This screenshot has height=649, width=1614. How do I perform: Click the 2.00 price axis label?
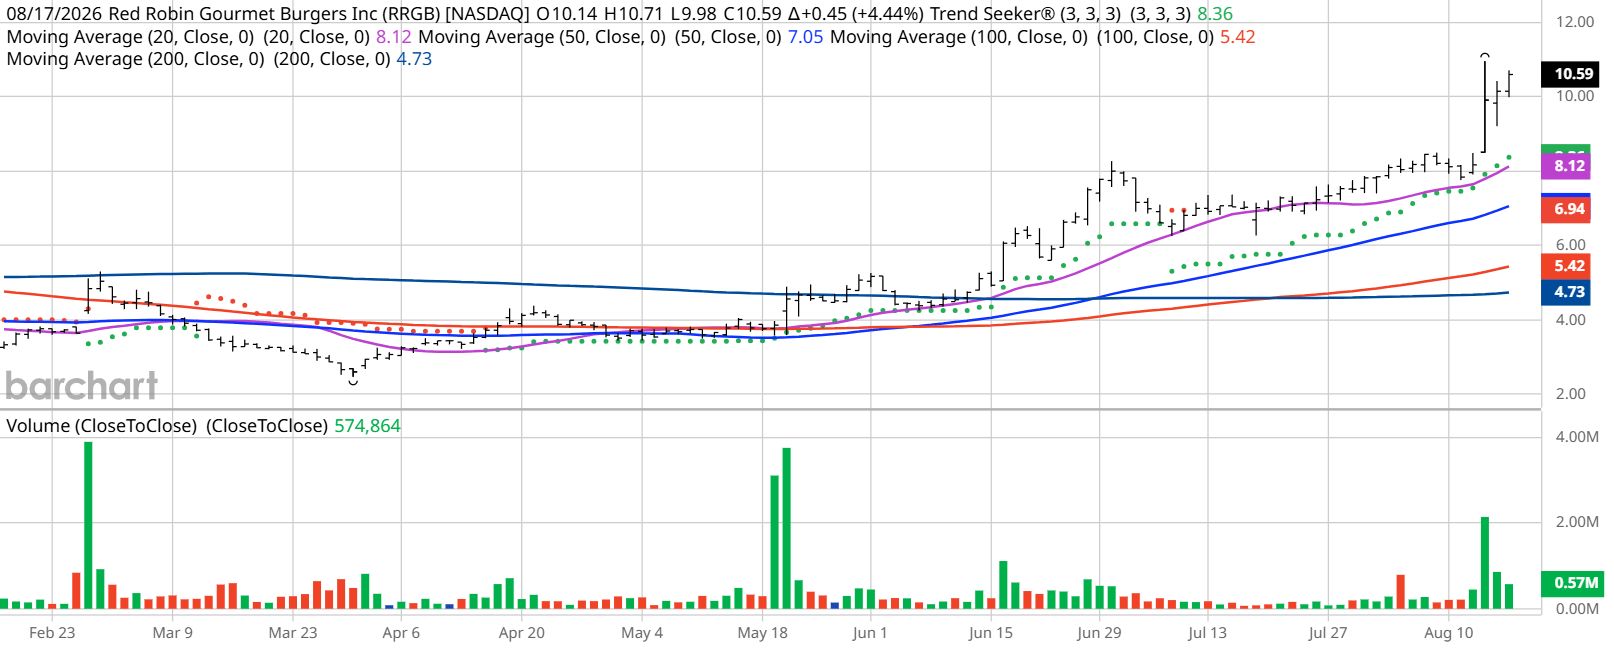pyautogui.click(x=1571, y=394)
